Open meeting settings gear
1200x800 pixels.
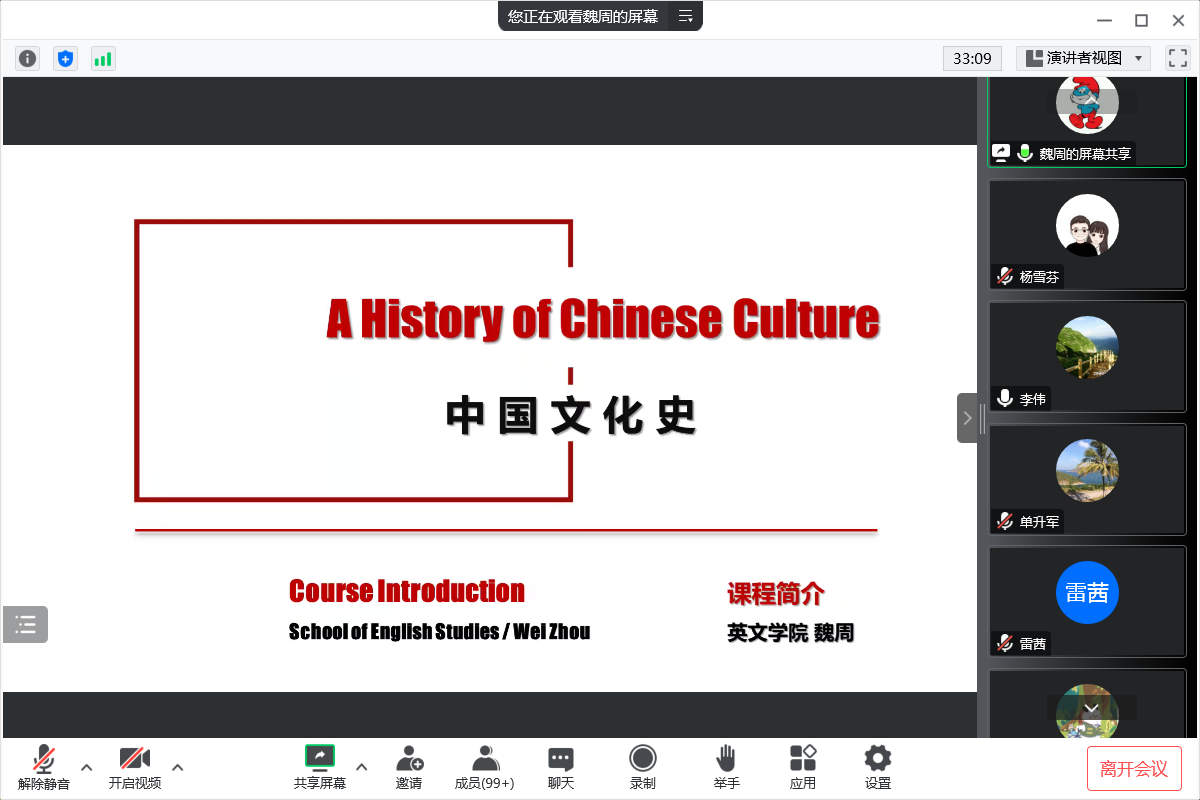878,767
